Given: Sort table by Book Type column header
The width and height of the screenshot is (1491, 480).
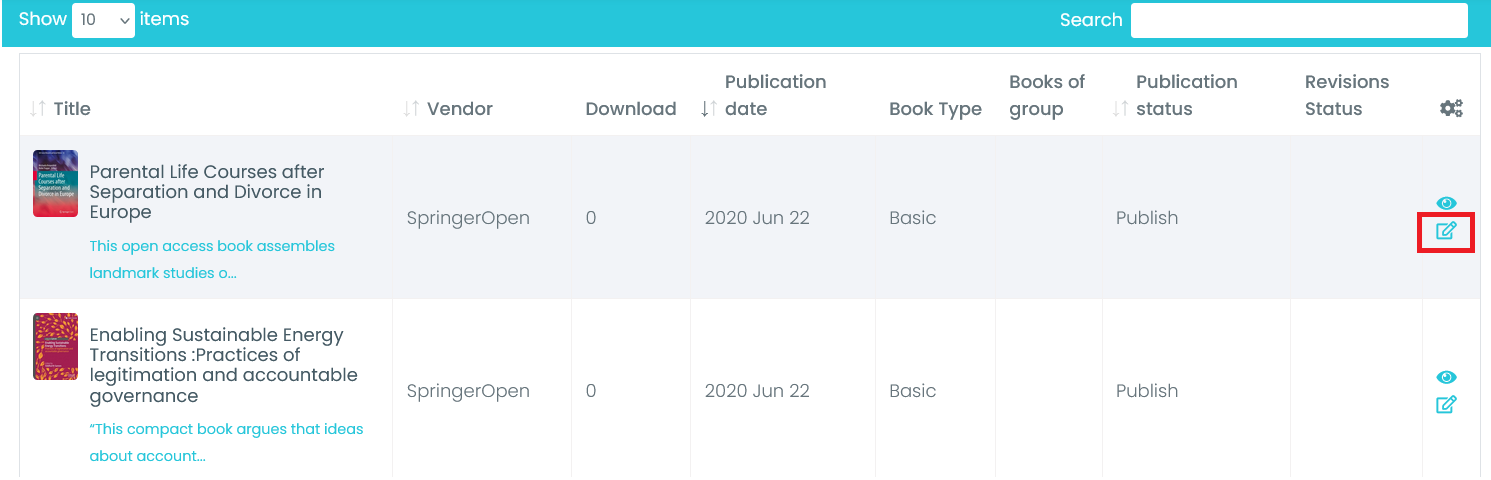Looking at the screenshot, I should (935, 109).
